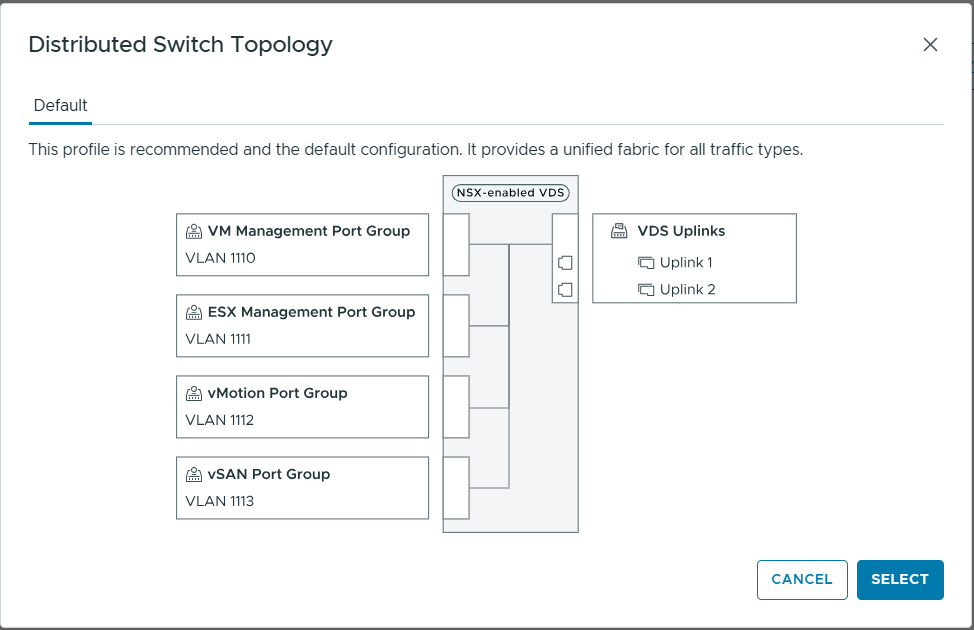Click the VLAN 1111 label
974x630 pixels.
tap(218, 339)
